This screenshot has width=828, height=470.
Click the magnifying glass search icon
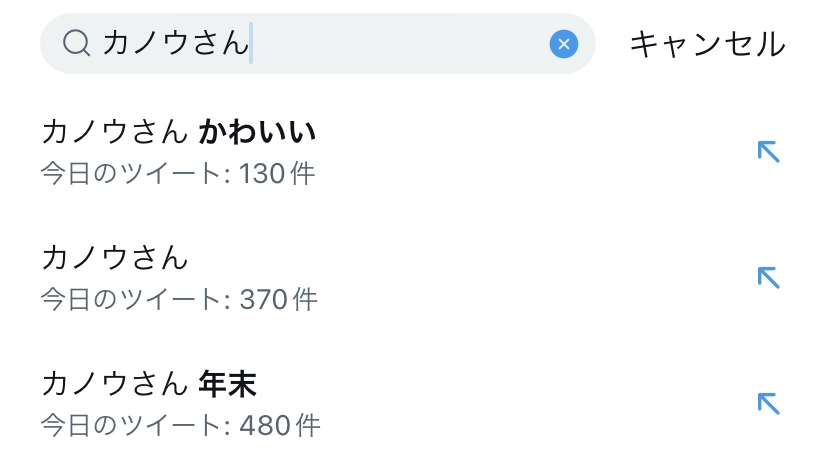coord(76,43)
